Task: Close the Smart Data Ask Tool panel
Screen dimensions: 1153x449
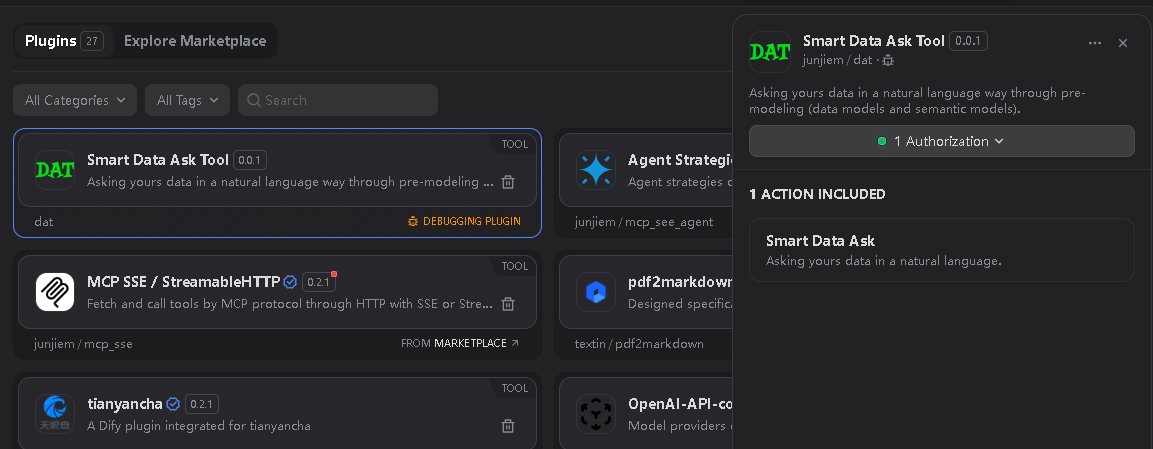Action: (x=1123, y=43)
